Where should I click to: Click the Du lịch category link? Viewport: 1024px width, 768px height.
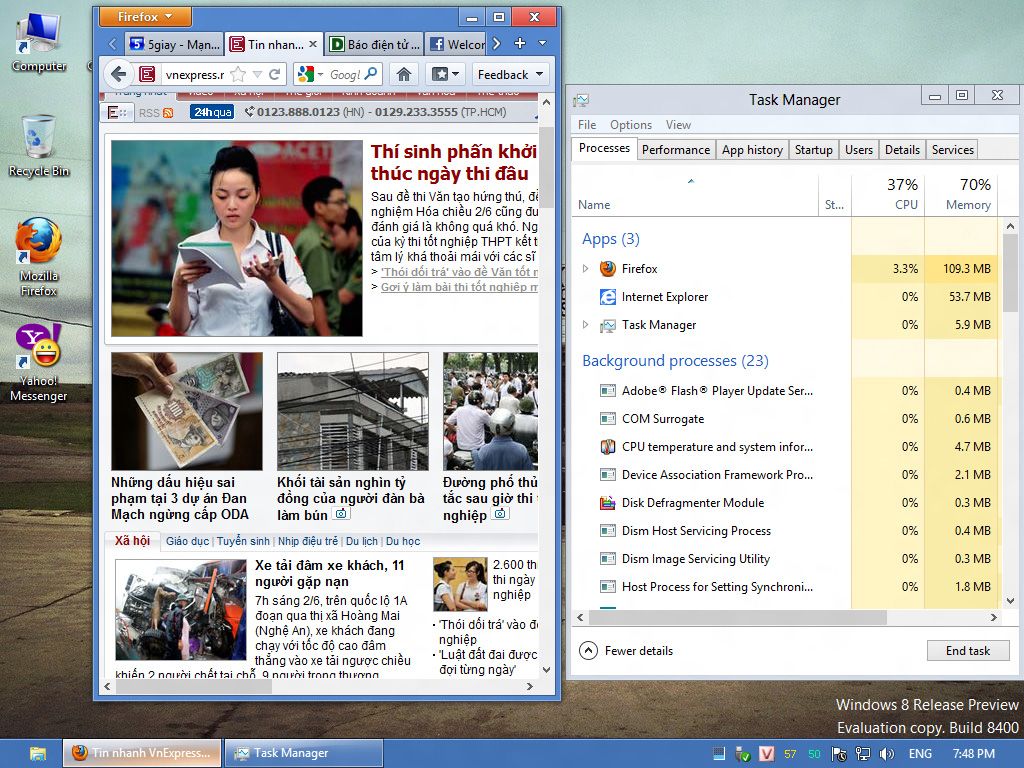click(x=362, y=541)
